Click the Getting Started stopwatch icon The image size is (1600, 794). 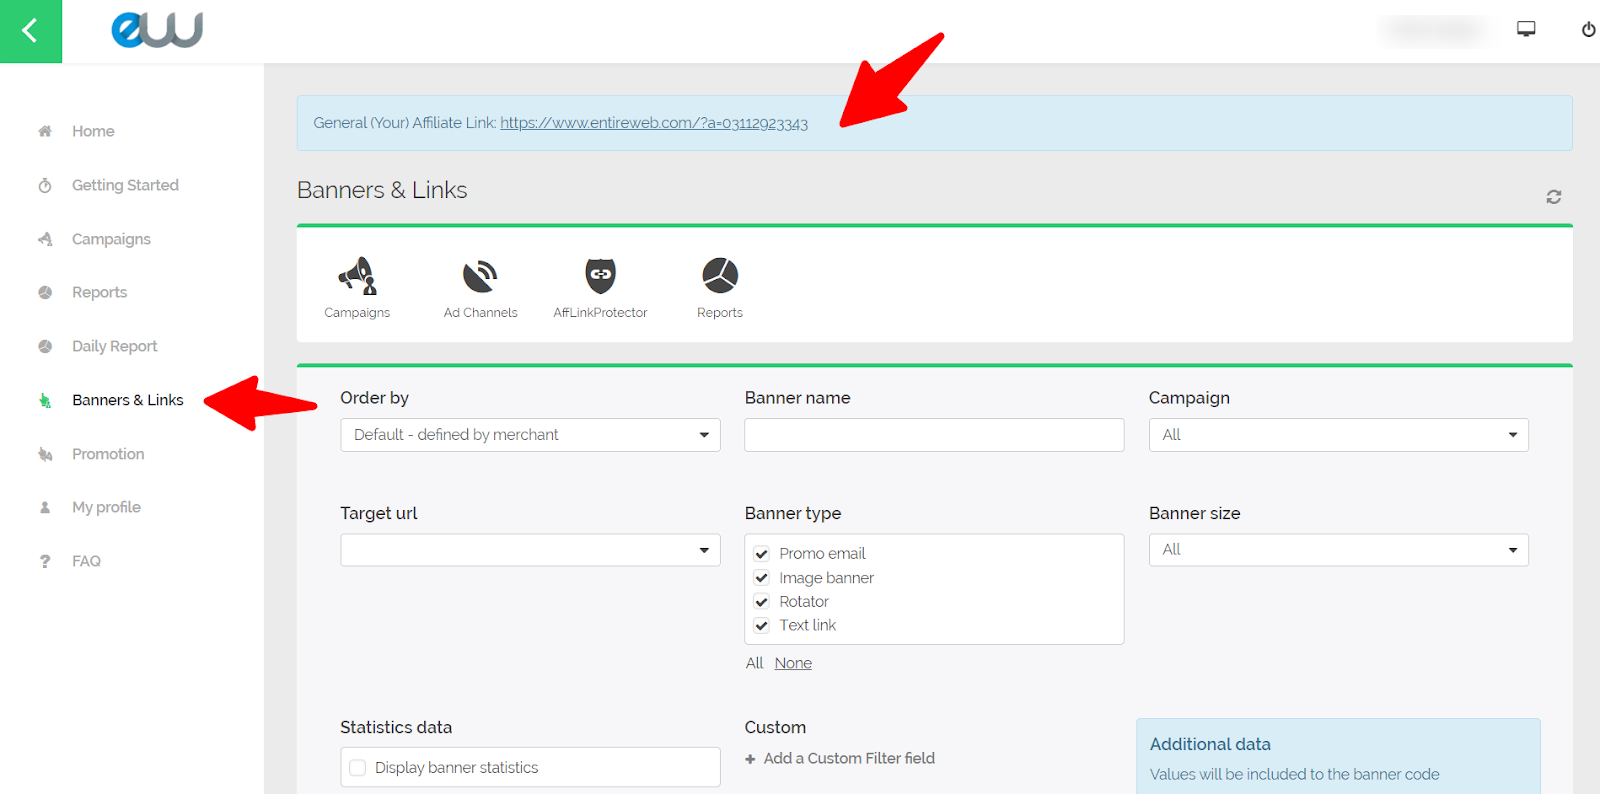(45, 185)
